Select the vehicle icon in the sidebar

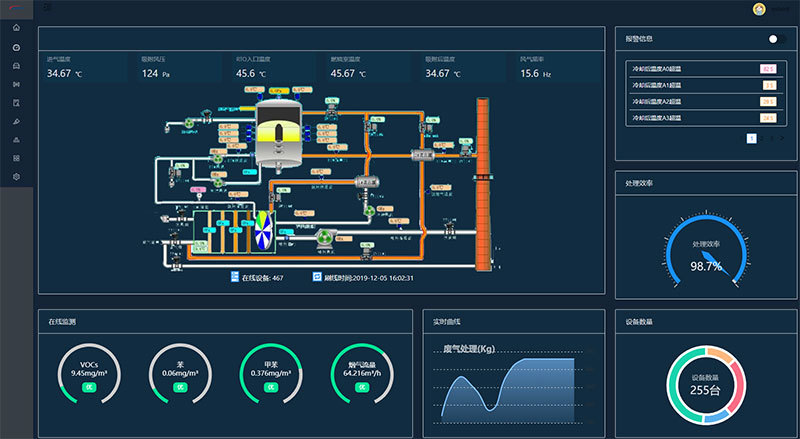click(x=16, y=66)
